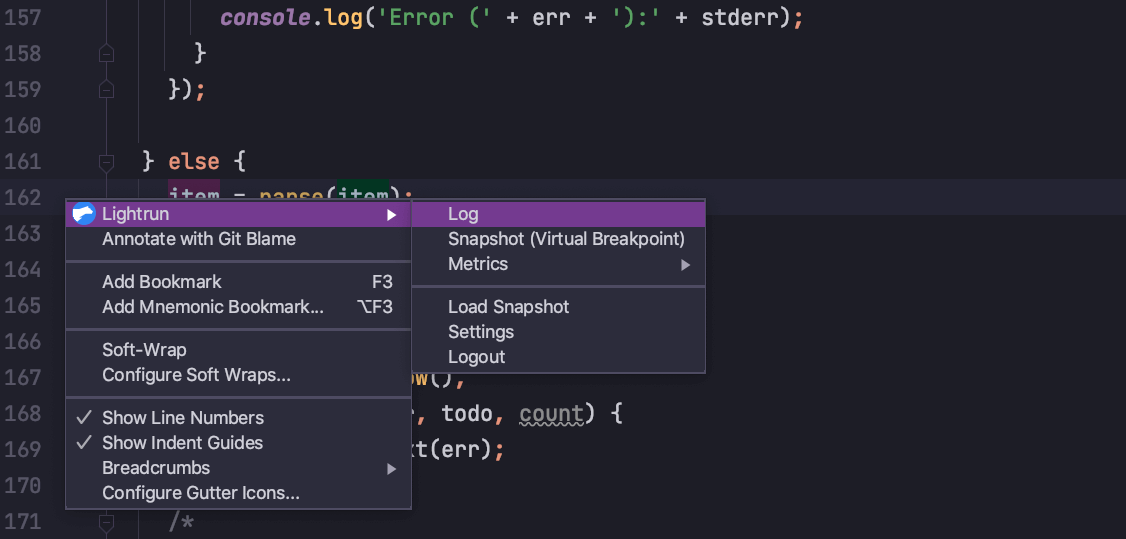The image size is (1126, 539).
Task: Click Load Snapshot menu entry
Action: 508,307
